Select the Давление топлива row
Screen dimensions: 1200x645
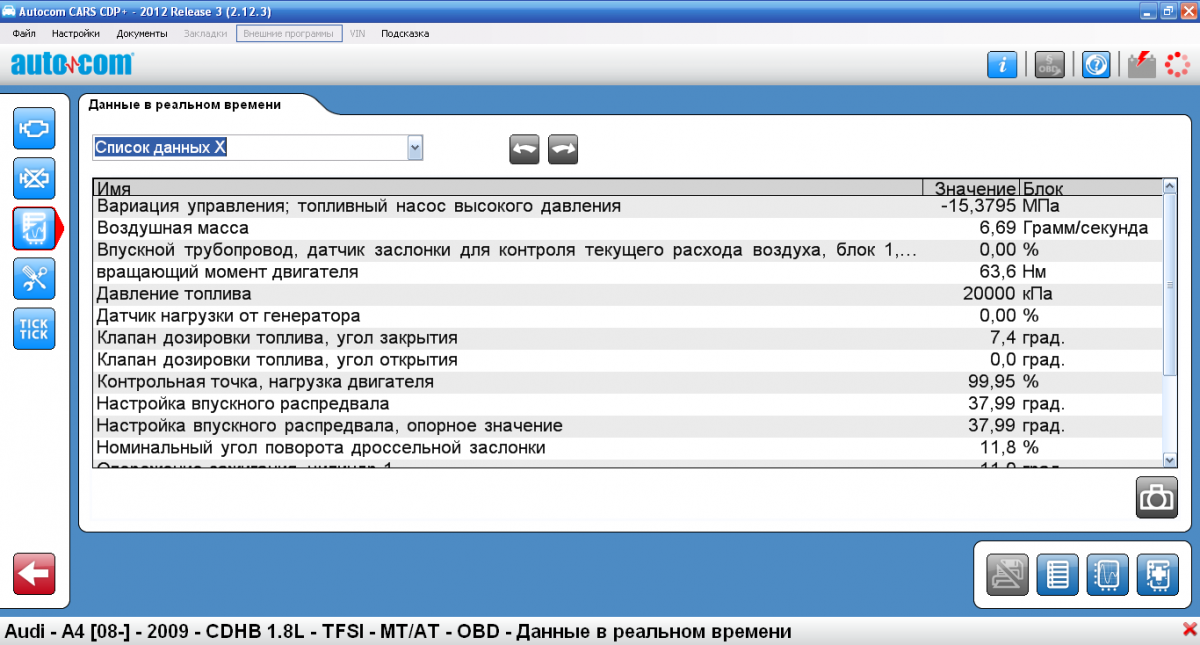[628, 294]
